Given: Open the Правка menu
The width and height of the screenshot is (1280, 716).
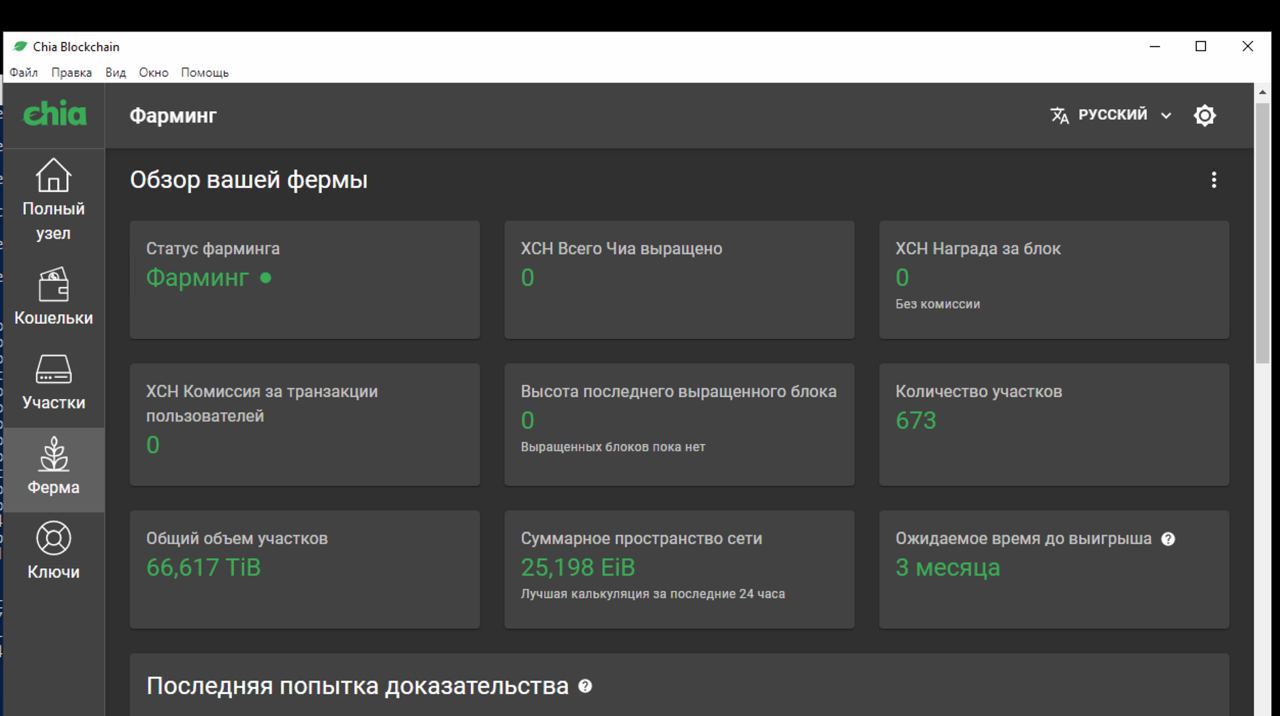Looking at the screenshot, I should (x=71, y=72).
